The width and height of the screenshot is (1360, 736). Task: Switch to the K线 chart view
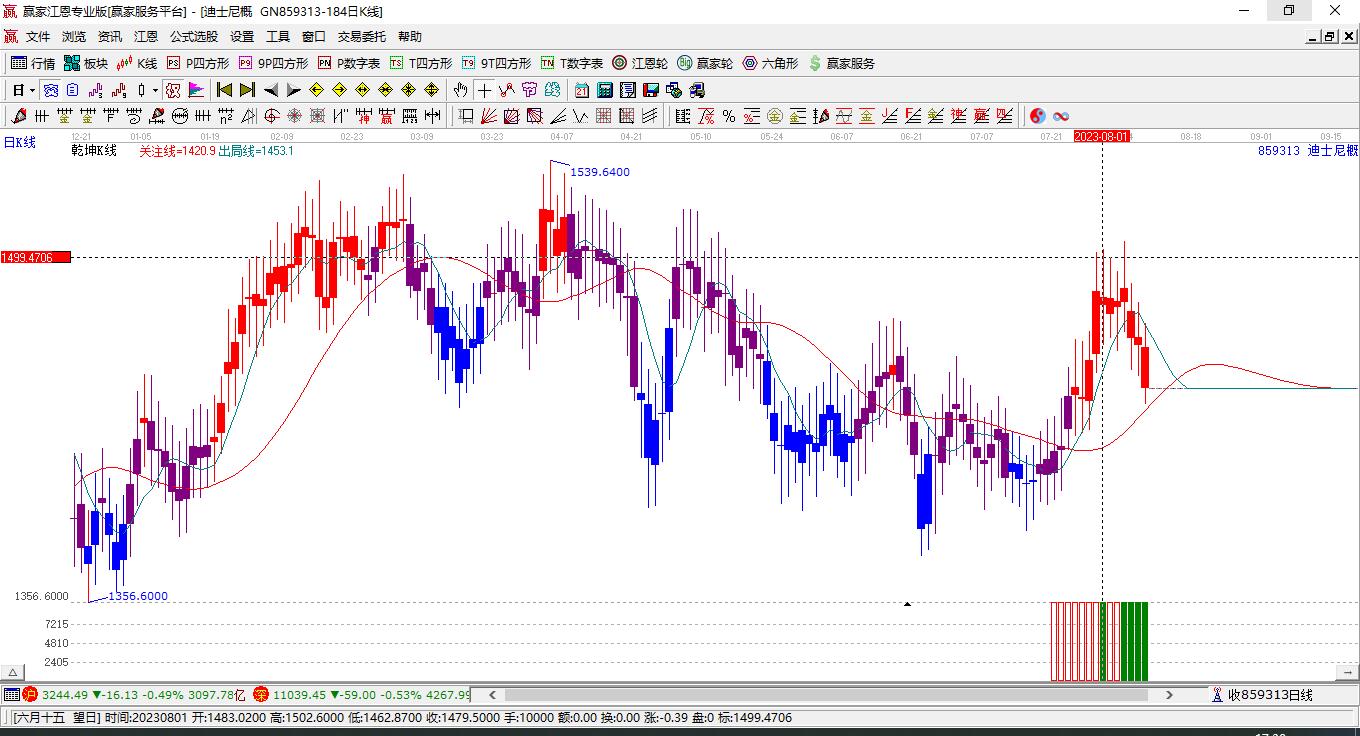click(x=136, y=63)
